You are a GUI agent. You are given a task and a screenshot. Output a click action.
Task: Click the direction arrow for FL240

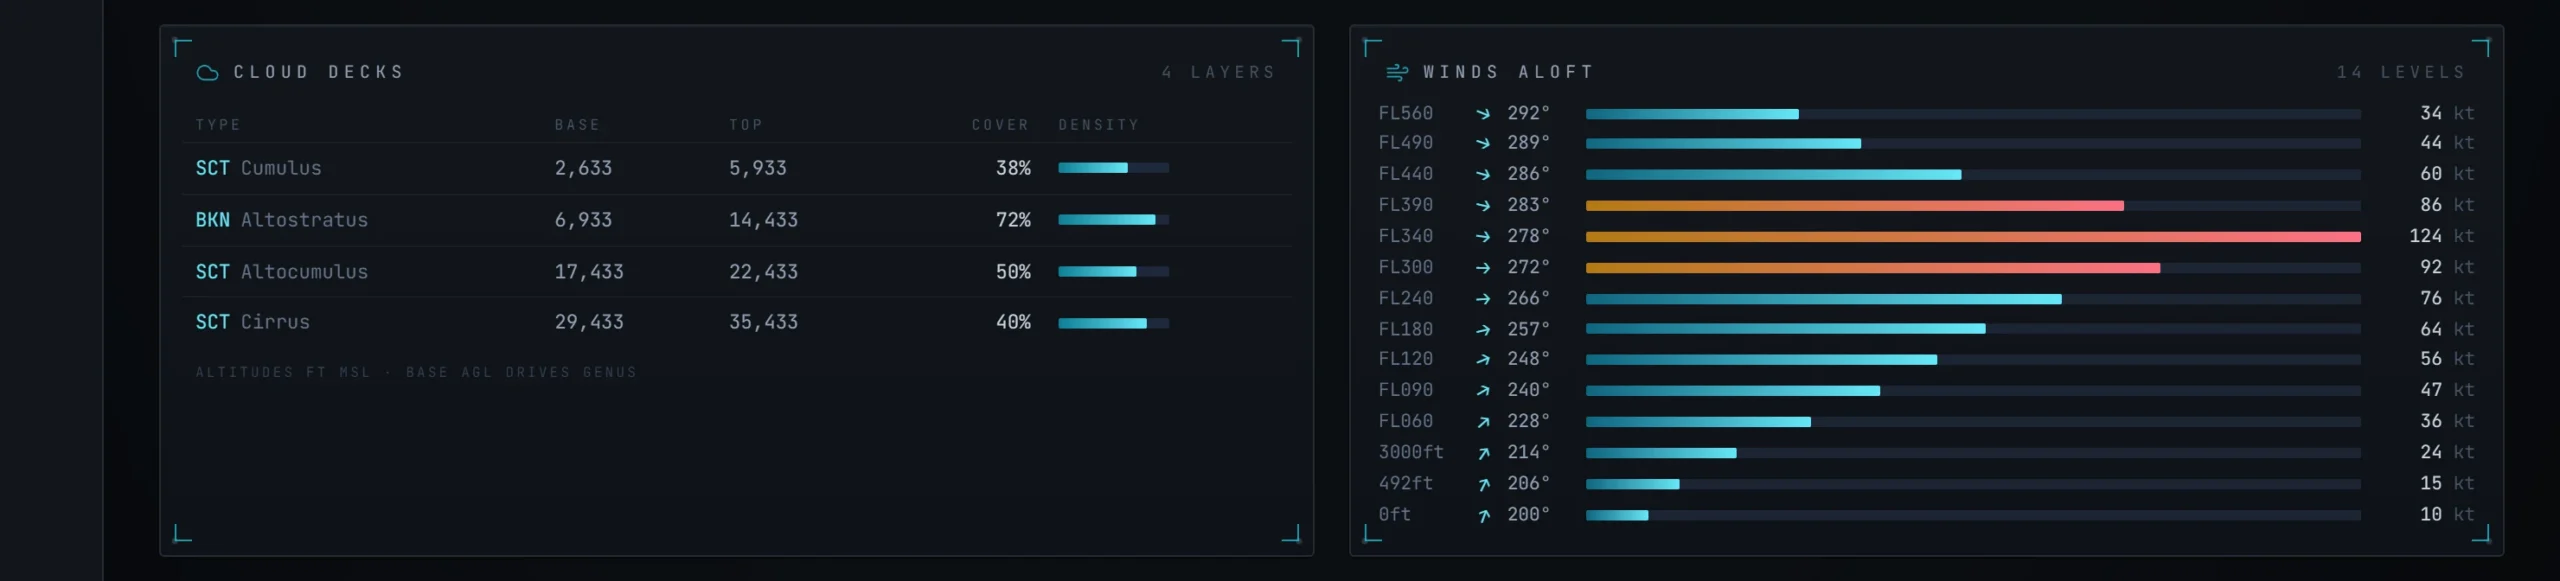[1483, 299]
